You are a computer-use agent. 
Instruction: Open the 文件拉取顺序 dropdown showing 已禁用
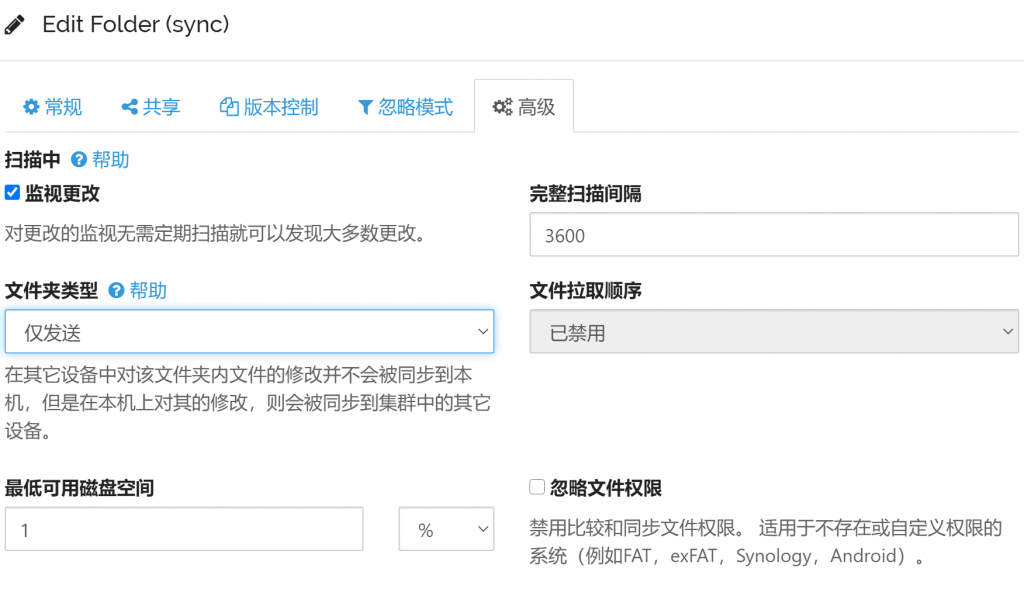click(774, 332)
